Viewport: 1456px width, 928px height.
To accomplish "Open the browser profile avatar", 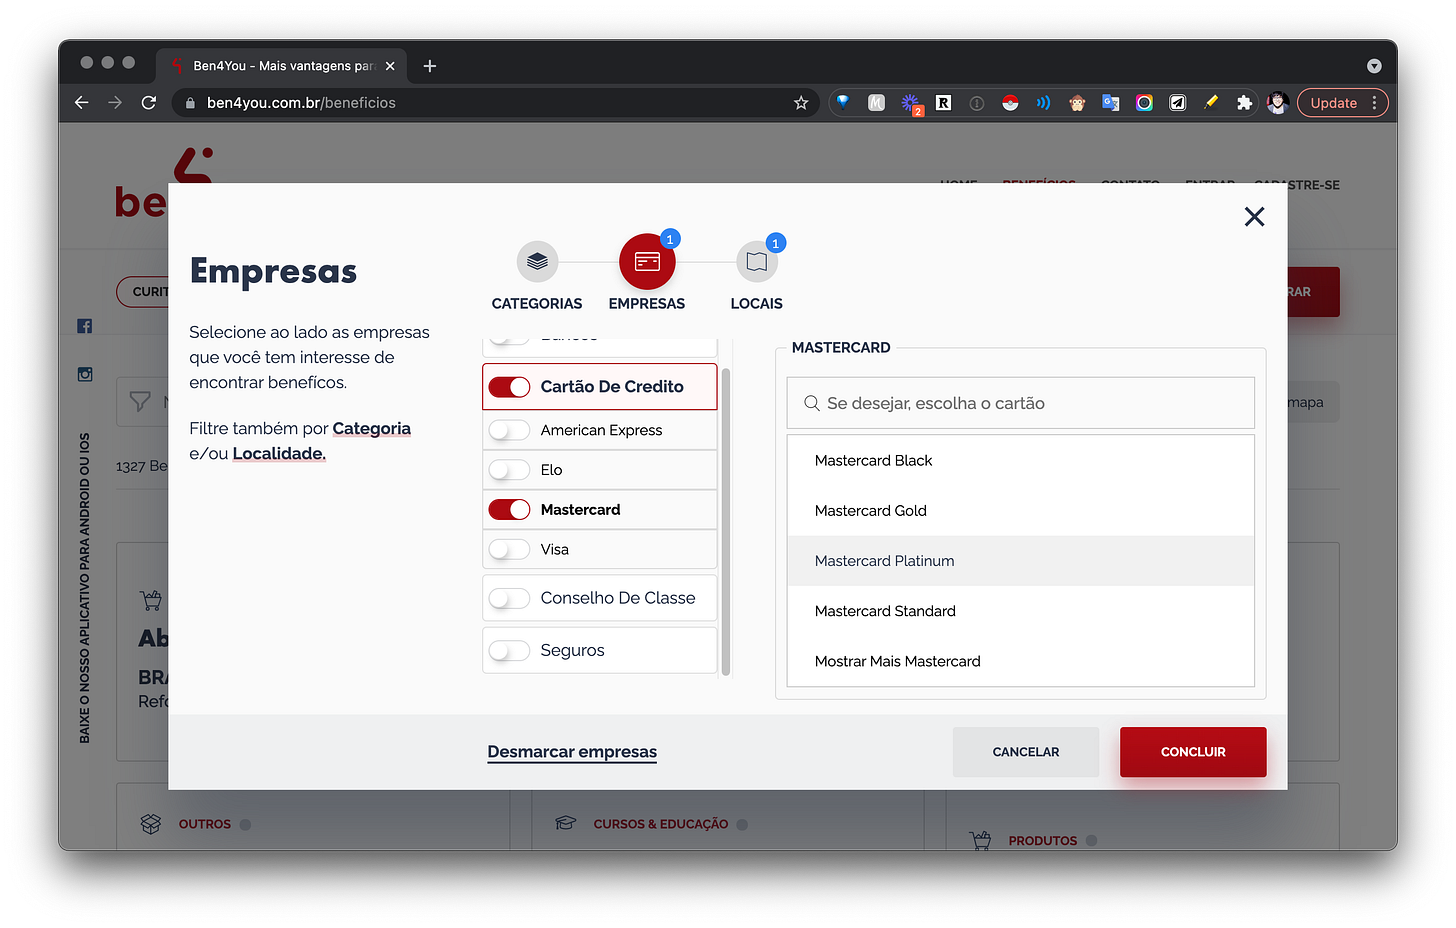I will (1277, 103).
